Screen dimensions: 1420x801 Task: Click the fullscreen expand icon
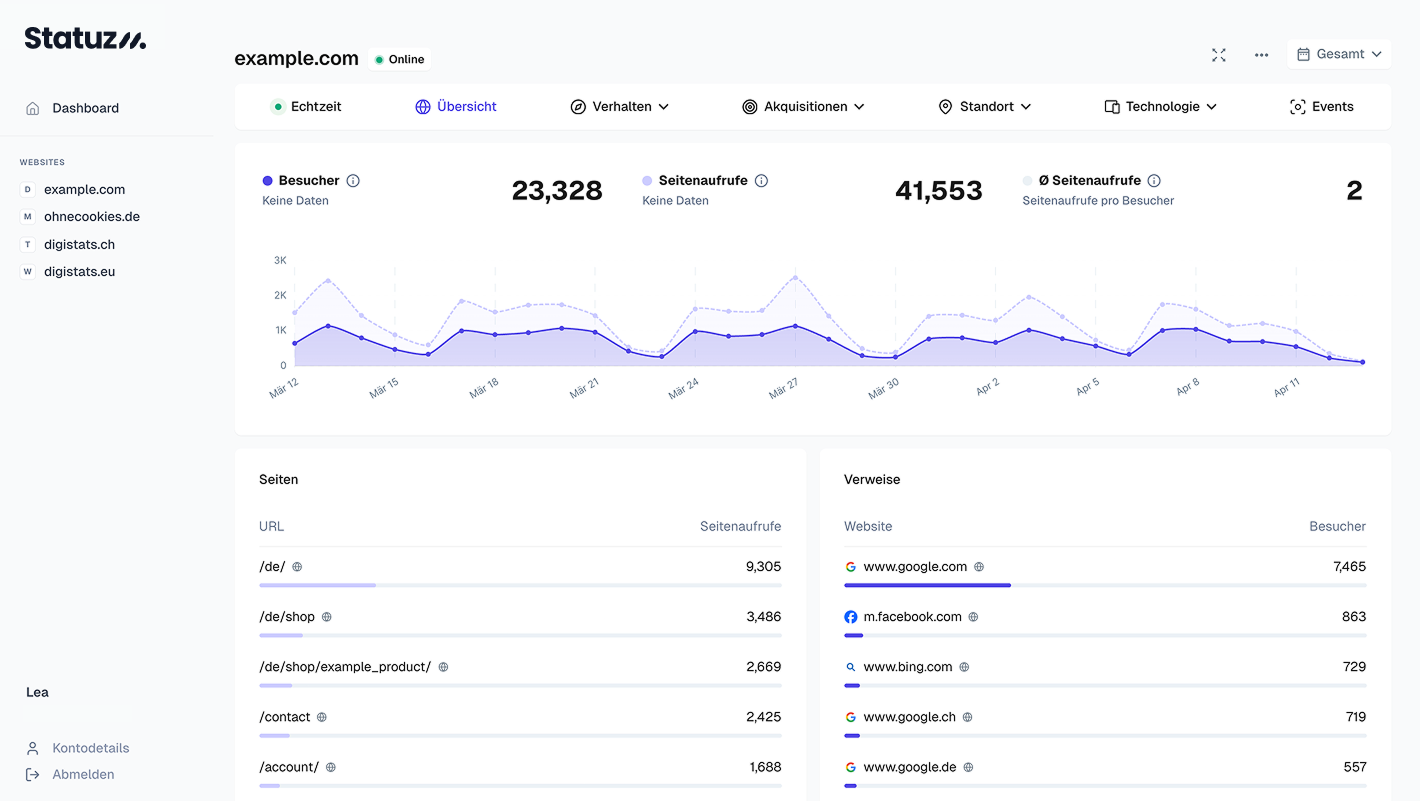pyautogui.click(x=1218, y=55)
